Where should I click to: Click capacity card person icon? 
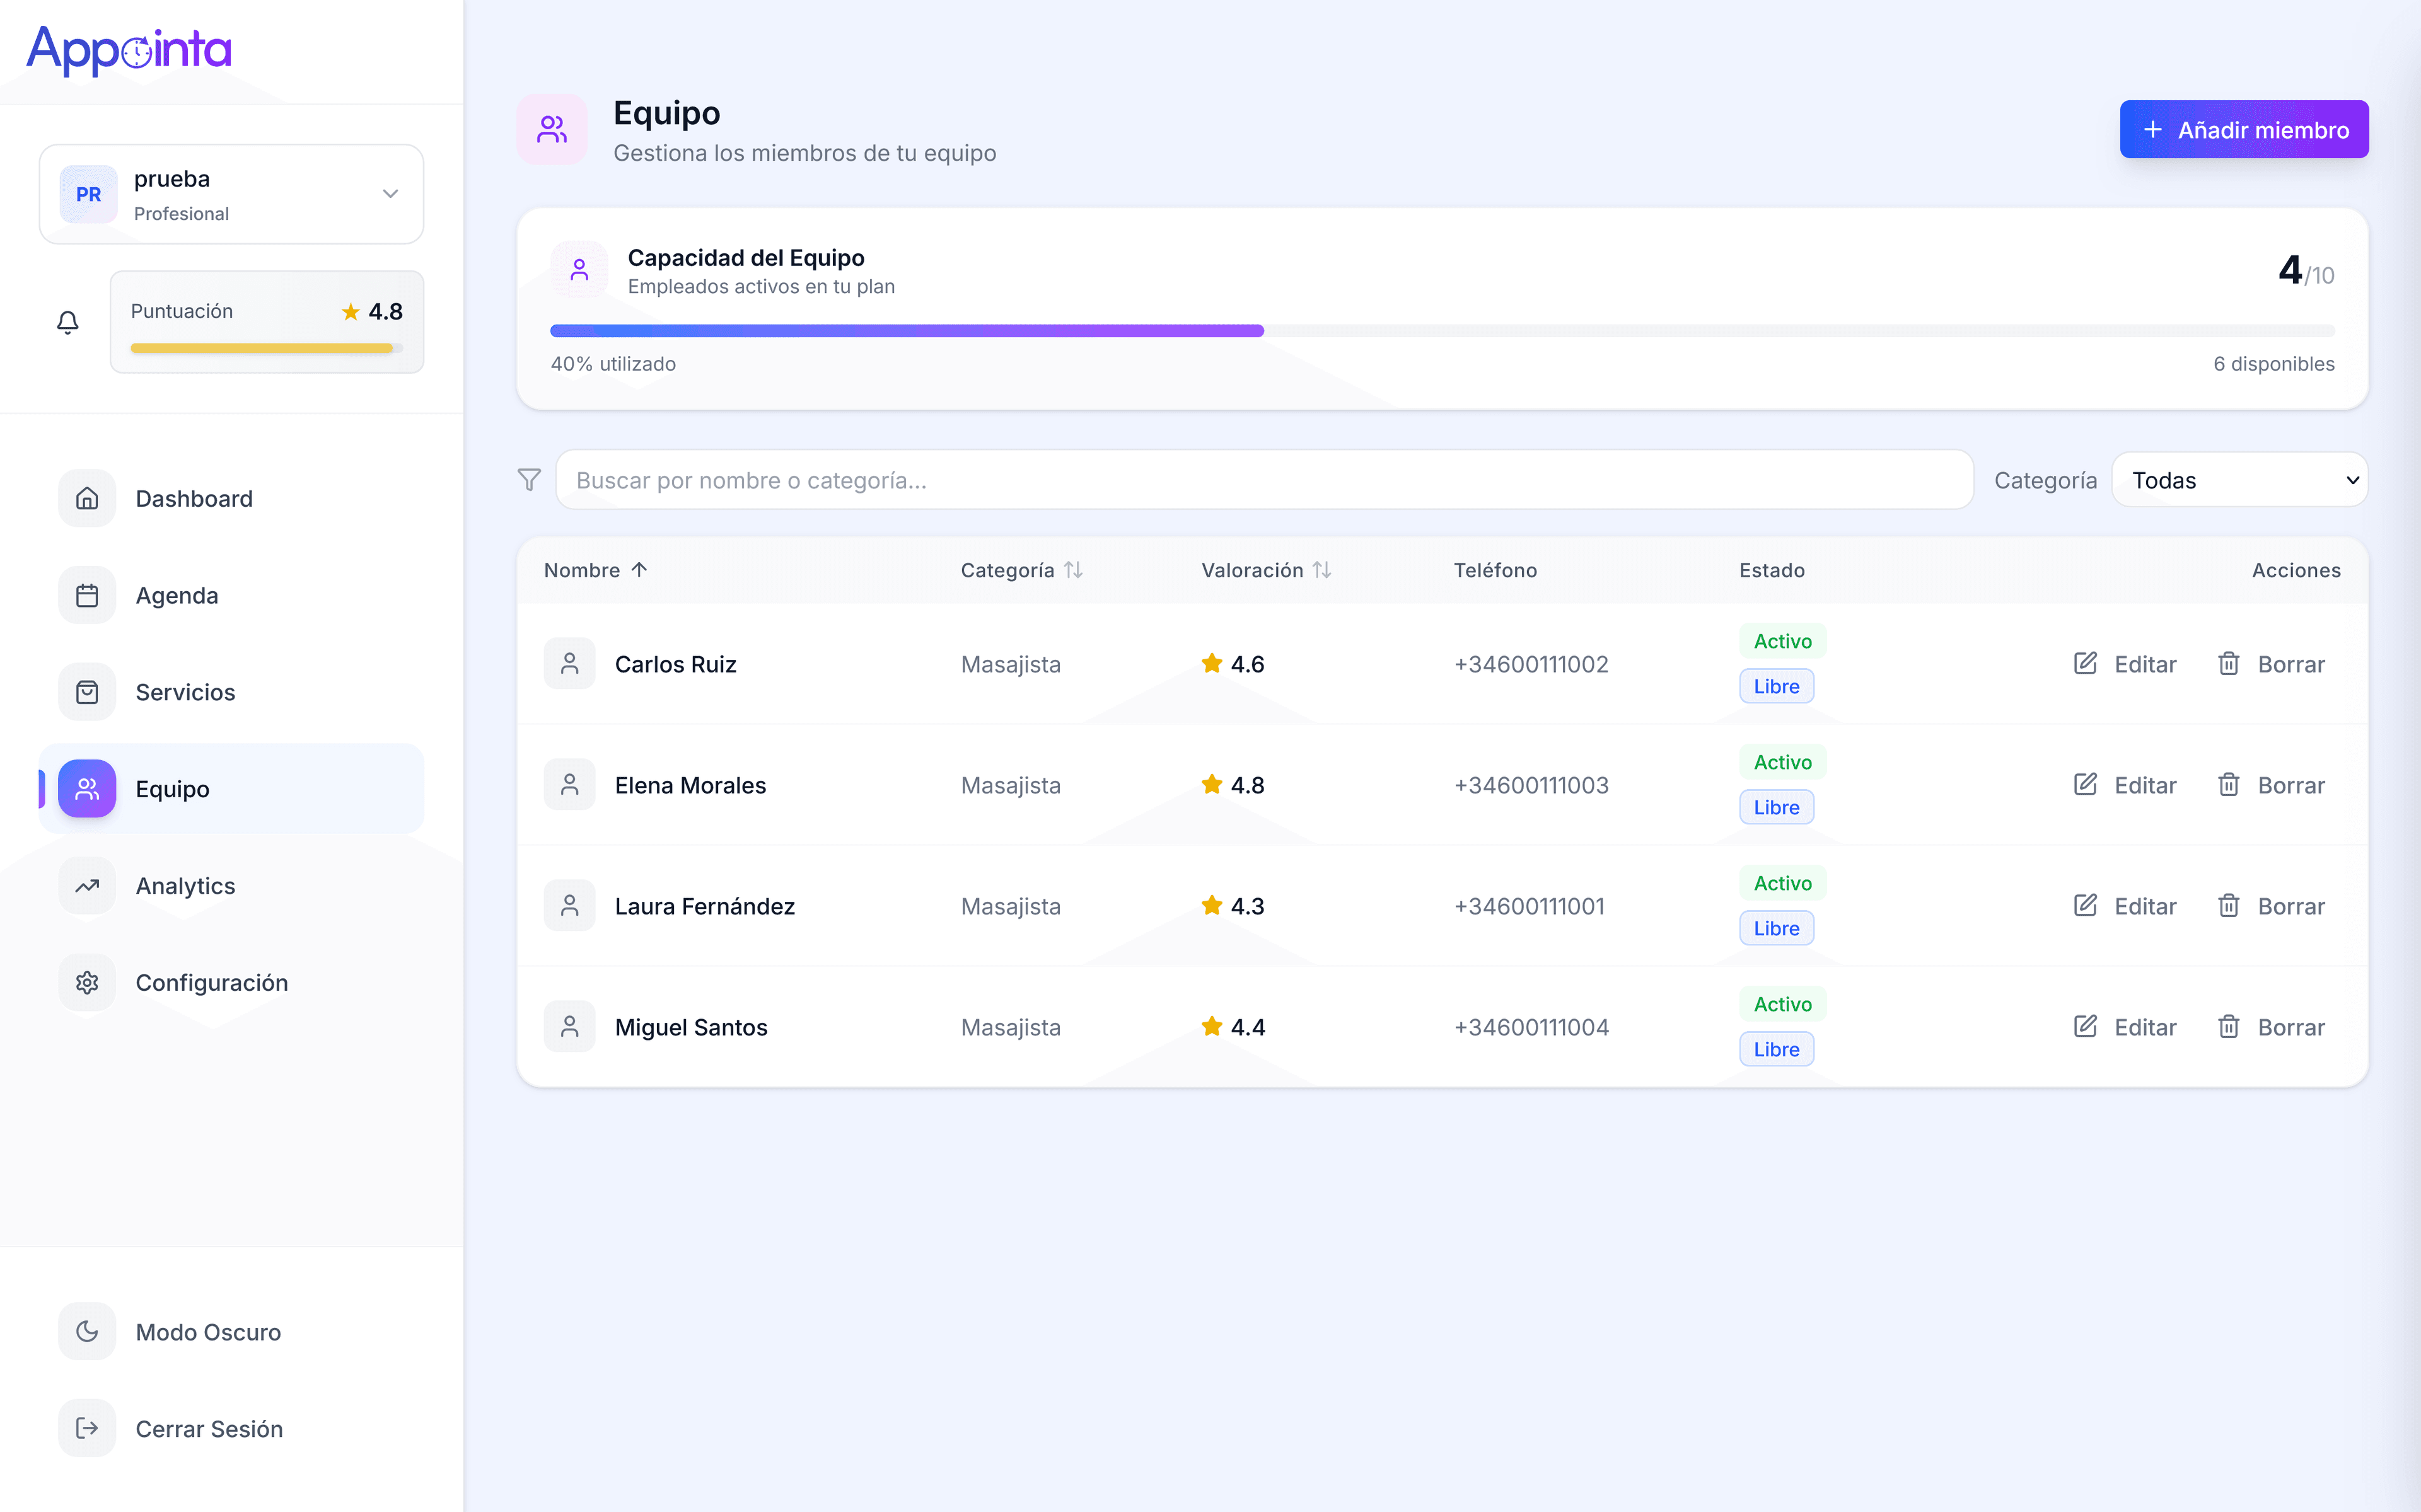579,270
